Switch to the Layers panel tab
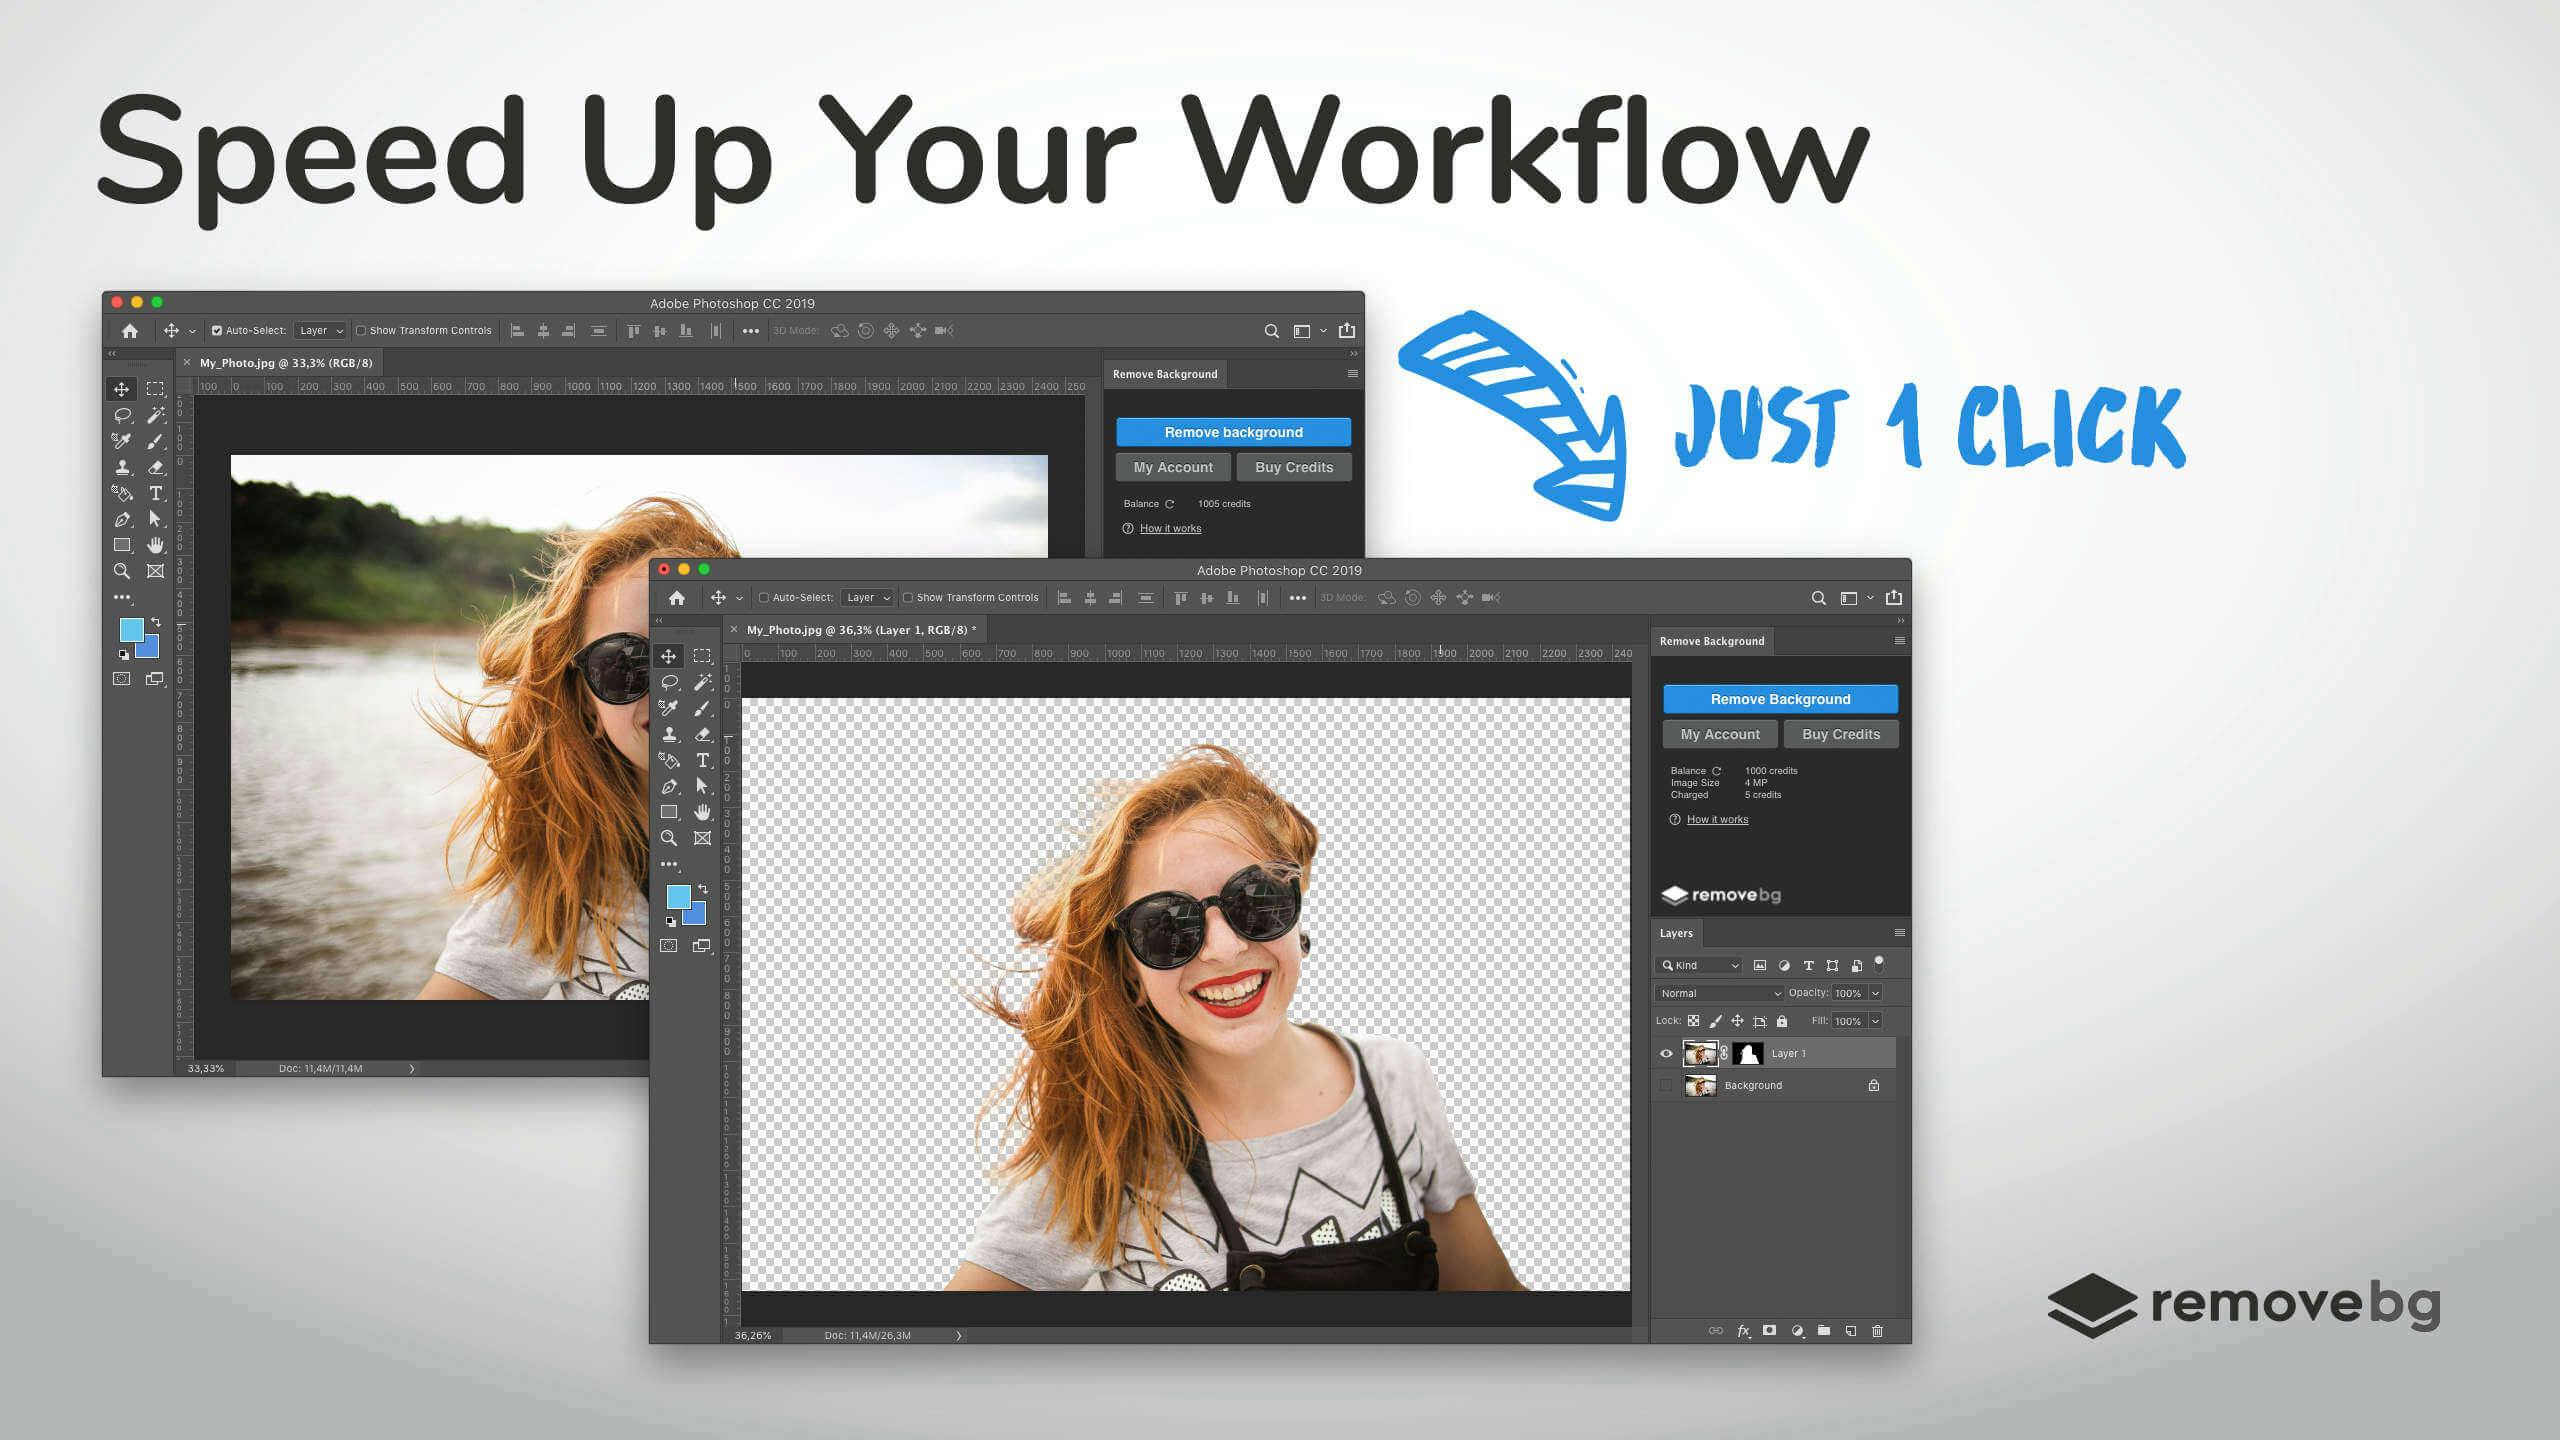Image resolution: width=2560 pixels, height=1440 pixels. click(1677, 934)
